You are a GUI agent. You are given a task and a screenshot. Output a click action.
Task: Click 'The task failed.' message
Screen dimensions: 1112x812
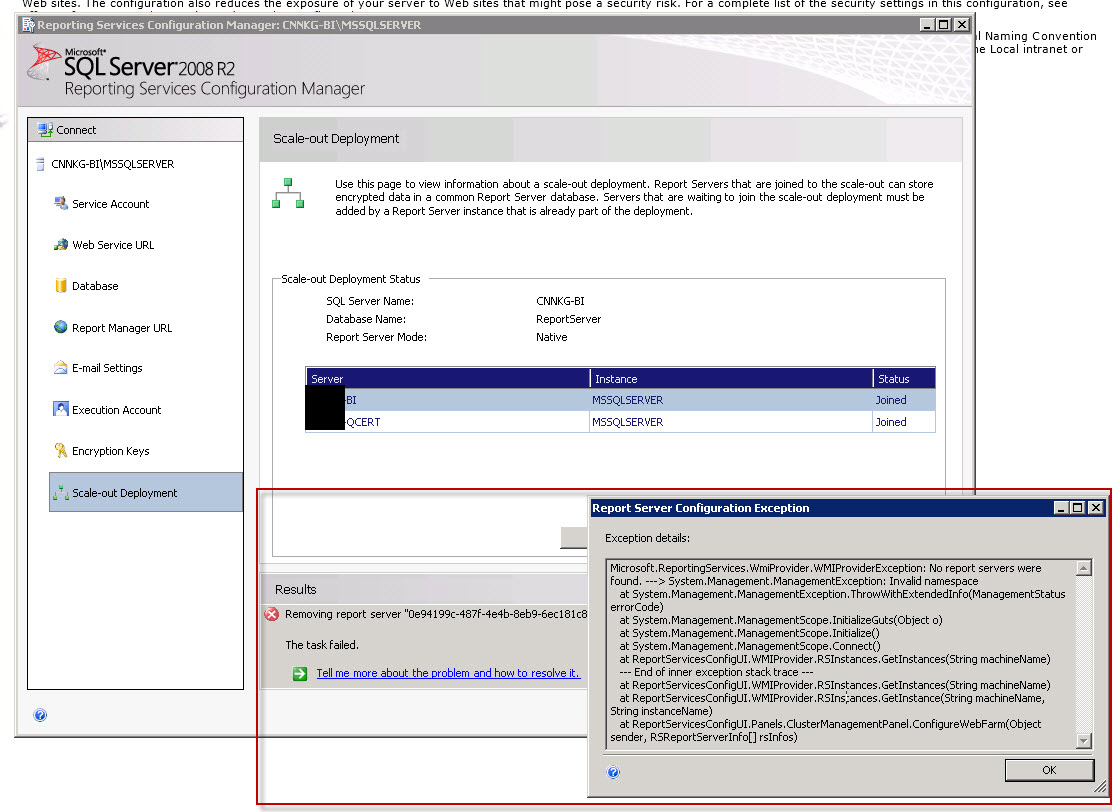coord(322,645)
